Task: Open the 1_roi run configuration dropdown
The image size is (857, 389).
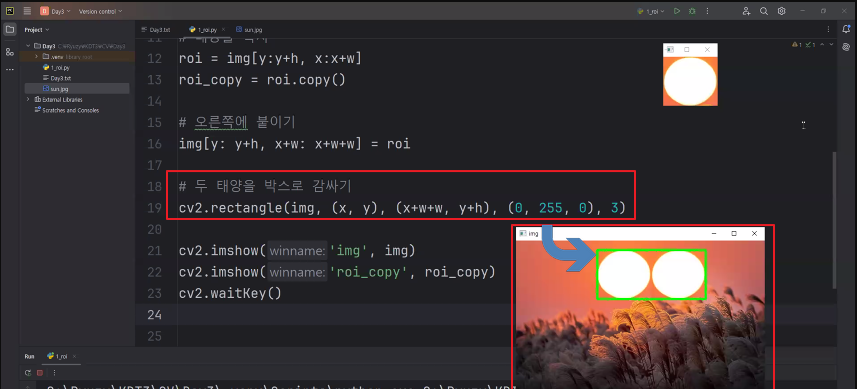Action: coord(651,11)
